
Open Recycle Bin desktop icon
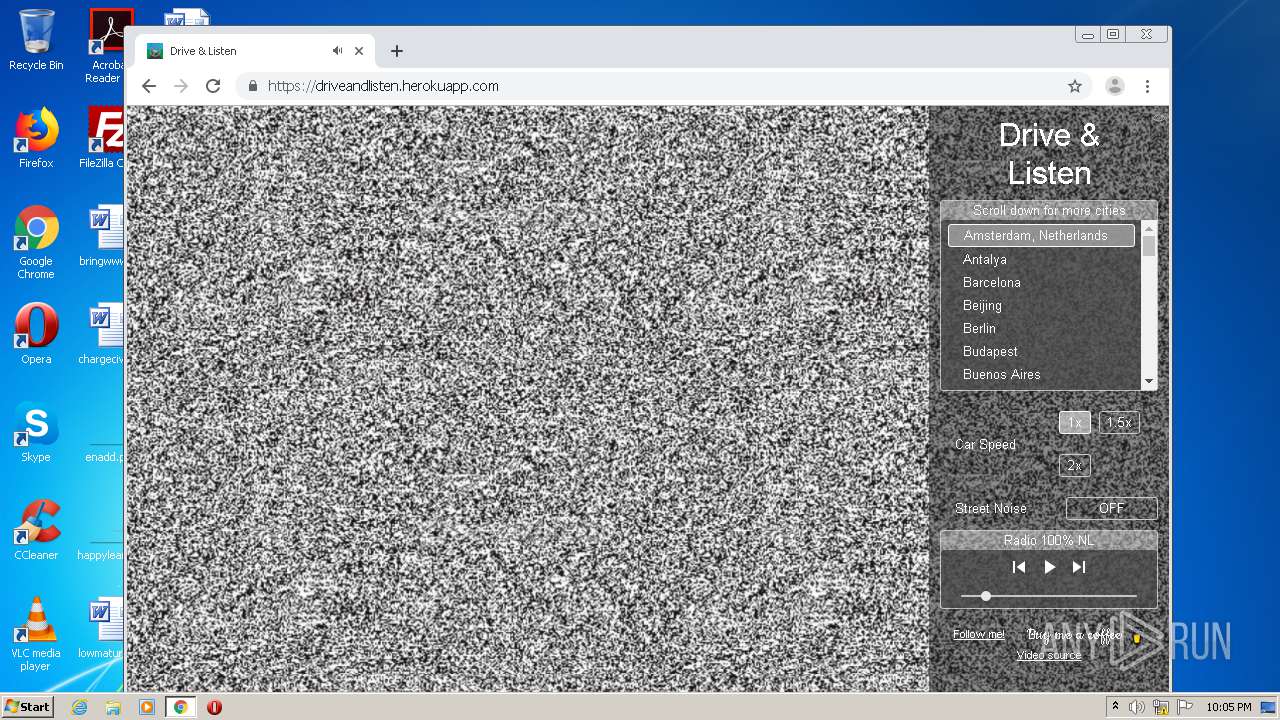click(x=36, y=40)
